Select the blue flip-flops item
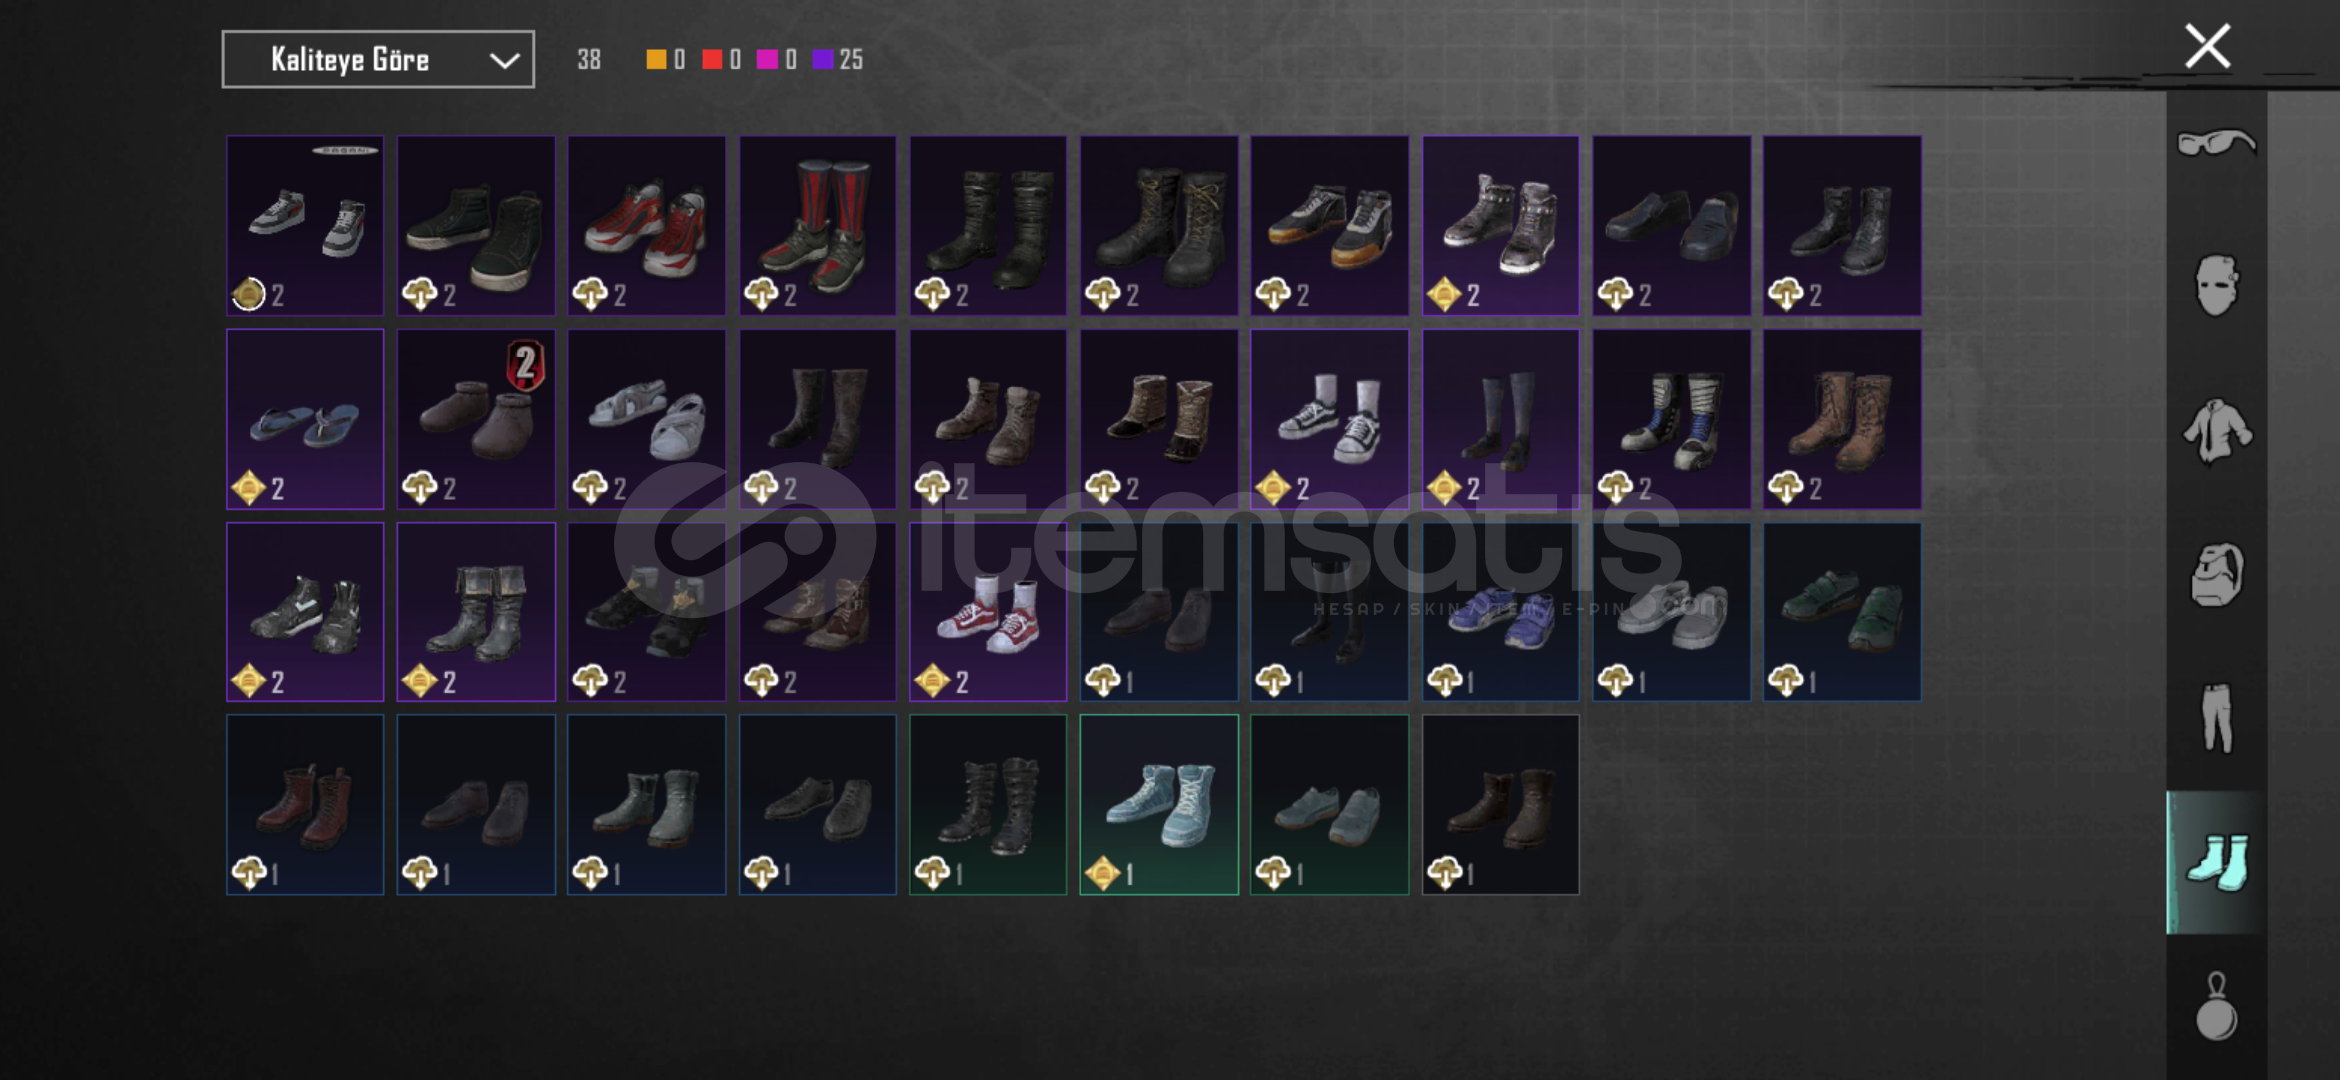The height and width of the screenshot is (1080, 2340). coord(305,419)
